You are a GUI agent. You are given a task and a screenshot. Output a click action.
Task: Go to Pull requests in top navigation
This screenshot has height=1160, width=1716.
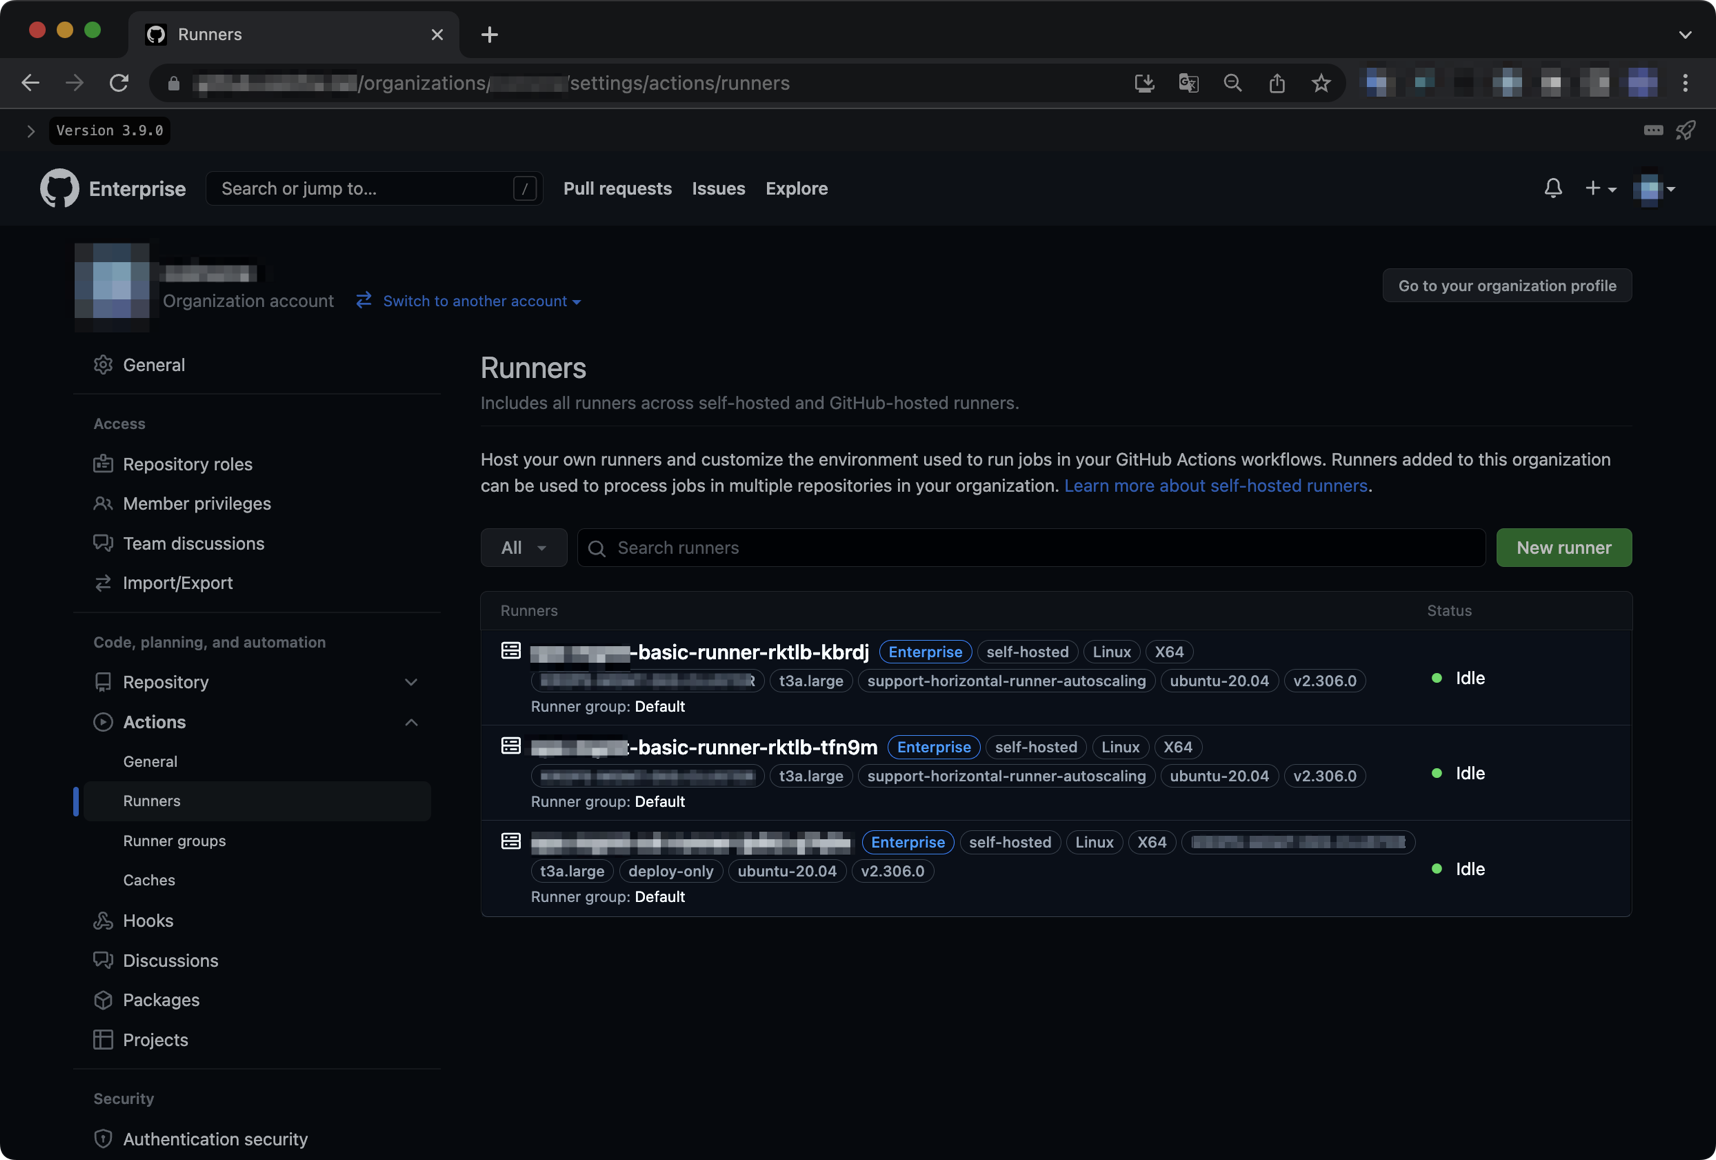pyautogui.click(x=617, y=188)
